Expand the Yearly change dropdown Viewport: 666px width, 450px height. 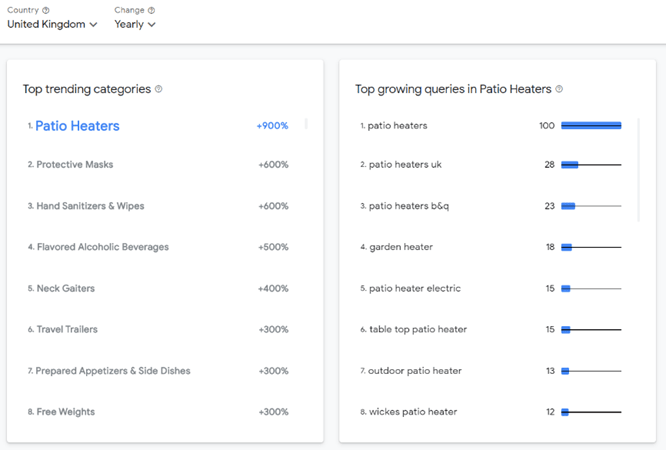135,25
